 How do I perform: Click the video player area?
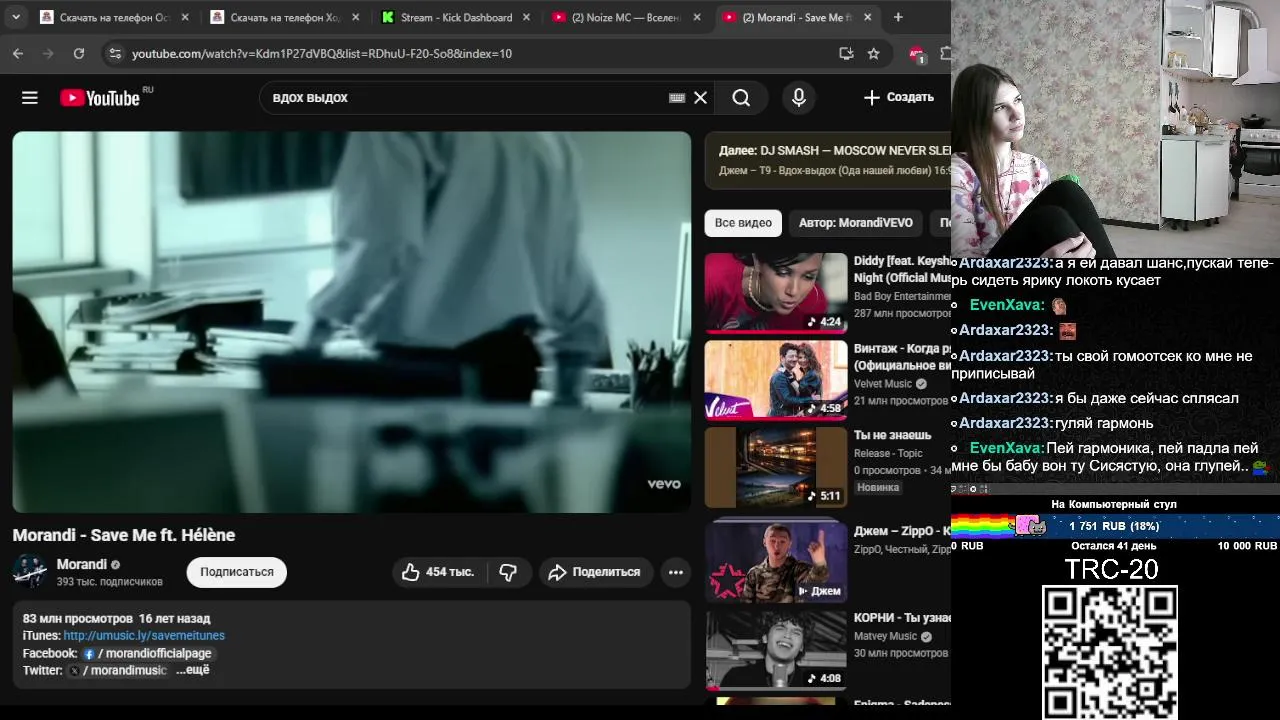tap(351, 322)
